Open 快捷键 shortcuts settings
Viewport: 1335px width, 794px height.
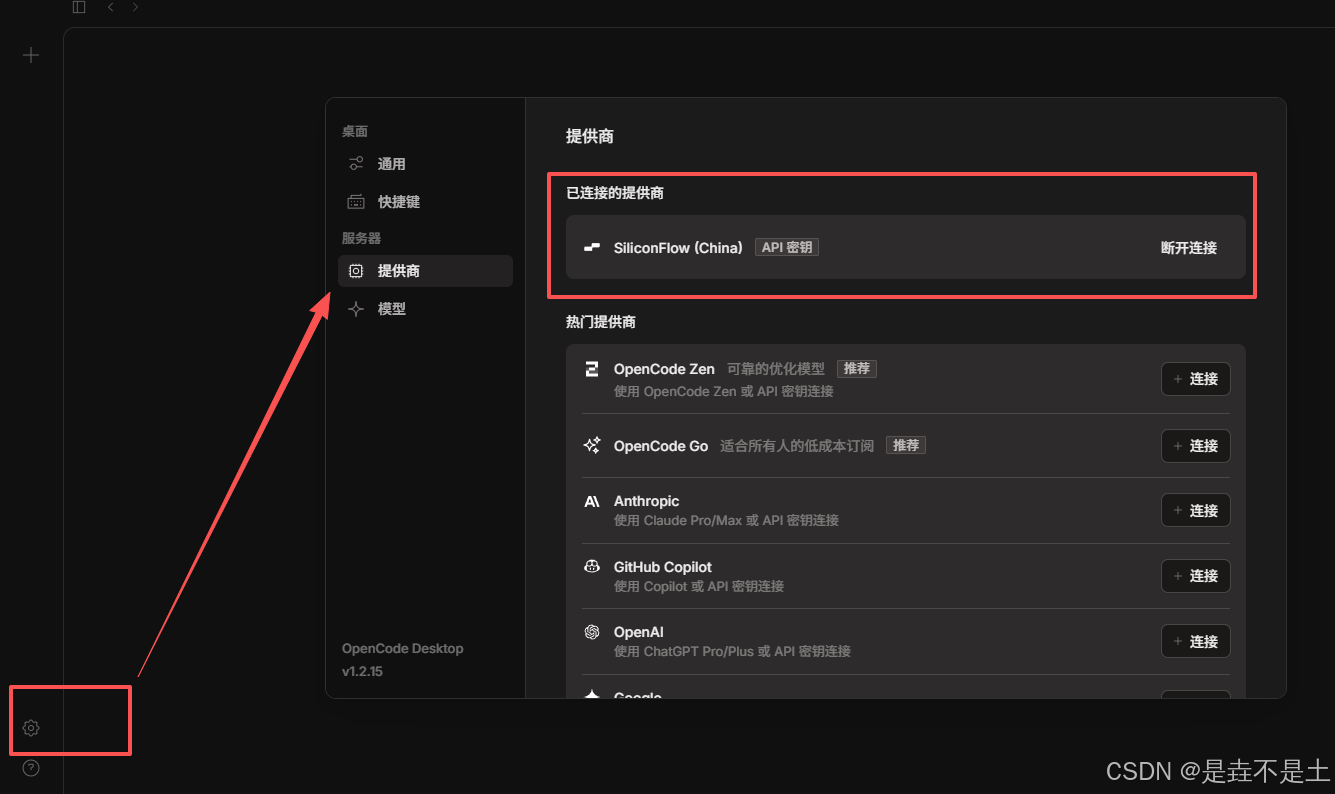tap(425, 202)
